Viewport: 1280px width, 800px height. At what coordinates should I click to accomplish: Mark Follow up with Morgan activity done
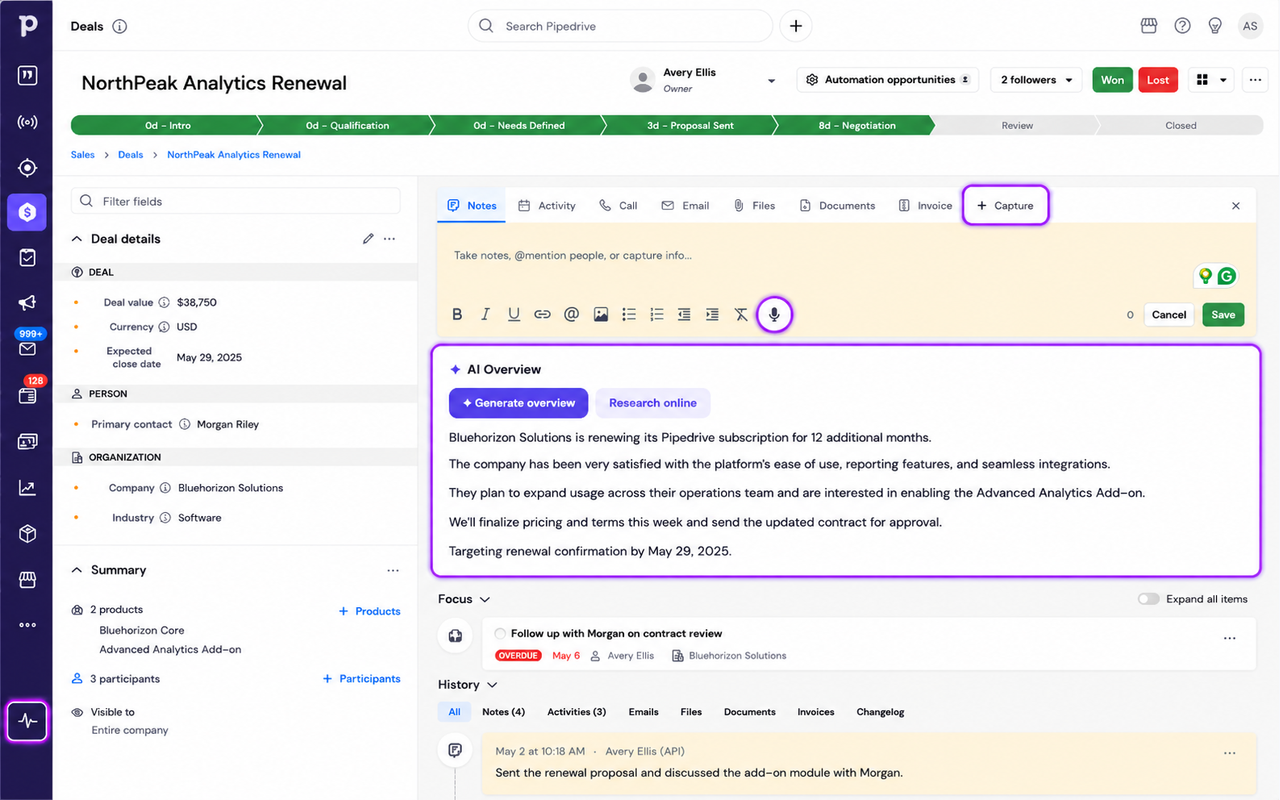point(500,634)
